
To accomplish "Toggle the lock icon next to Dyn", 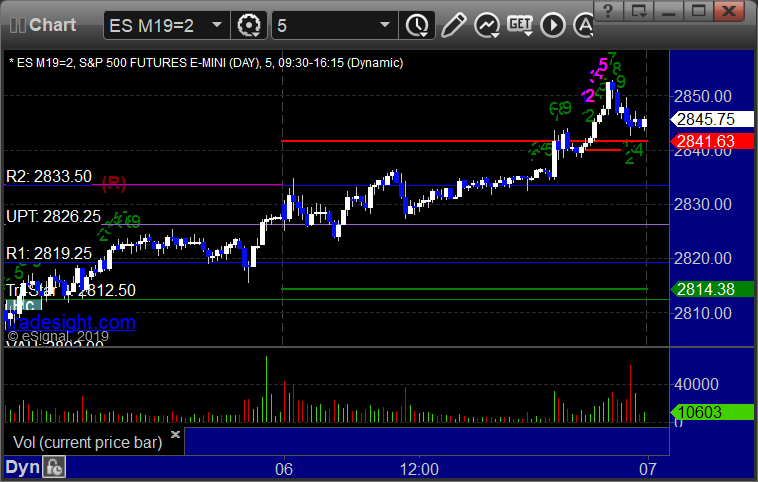I will (54, 467).
